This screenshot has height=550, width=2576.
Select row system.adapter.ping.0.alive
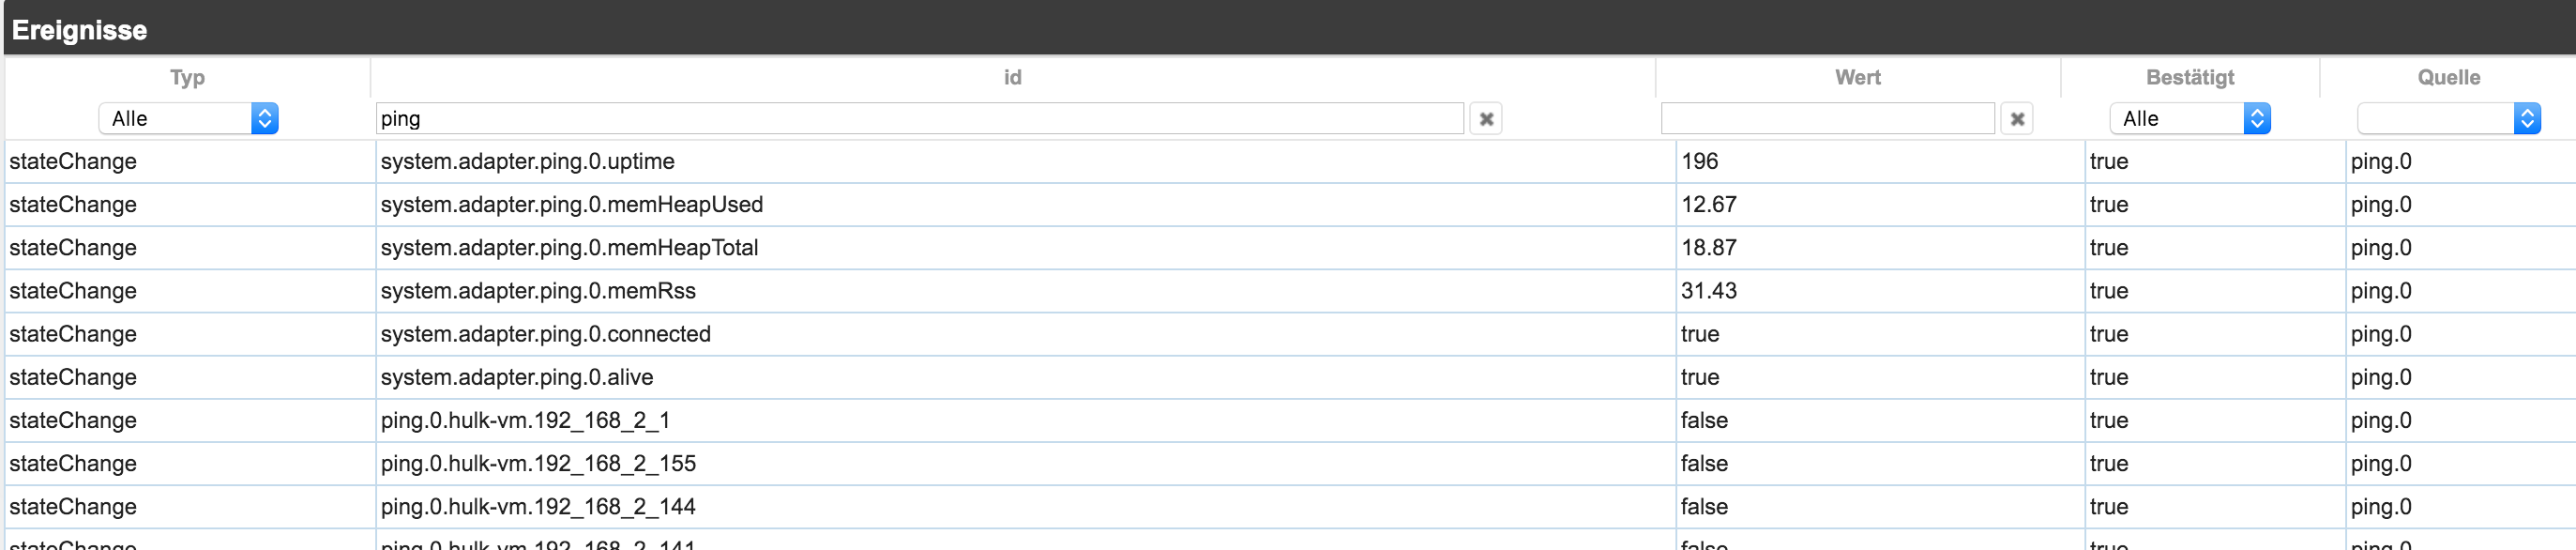tap(1290, 377)
